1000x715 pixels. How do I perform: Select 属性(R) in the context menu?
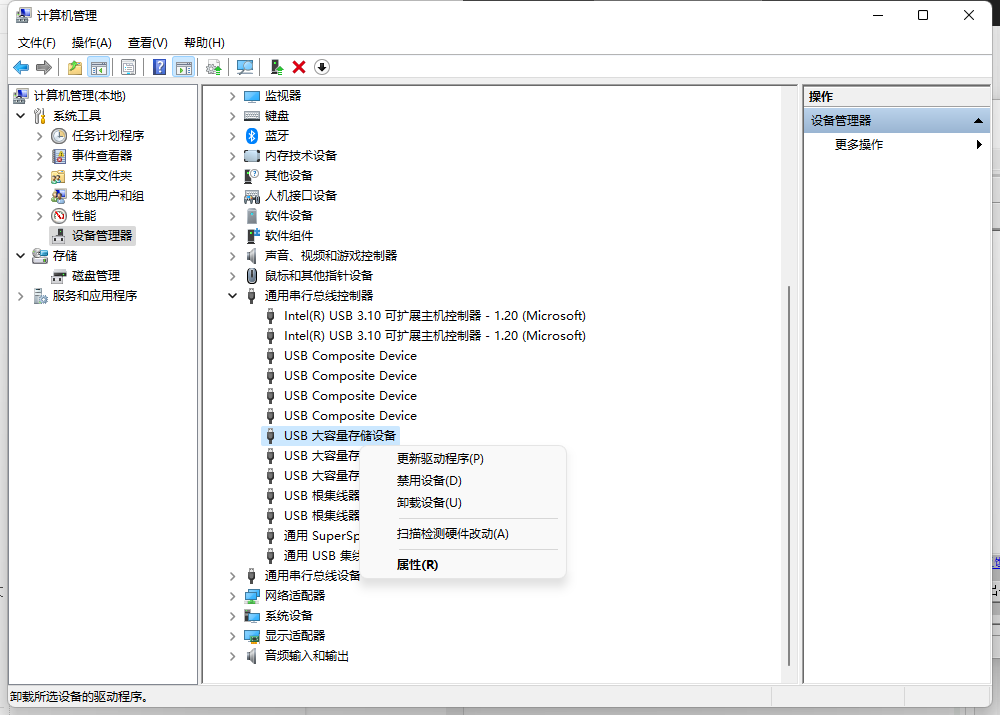(x=417, y=565)
